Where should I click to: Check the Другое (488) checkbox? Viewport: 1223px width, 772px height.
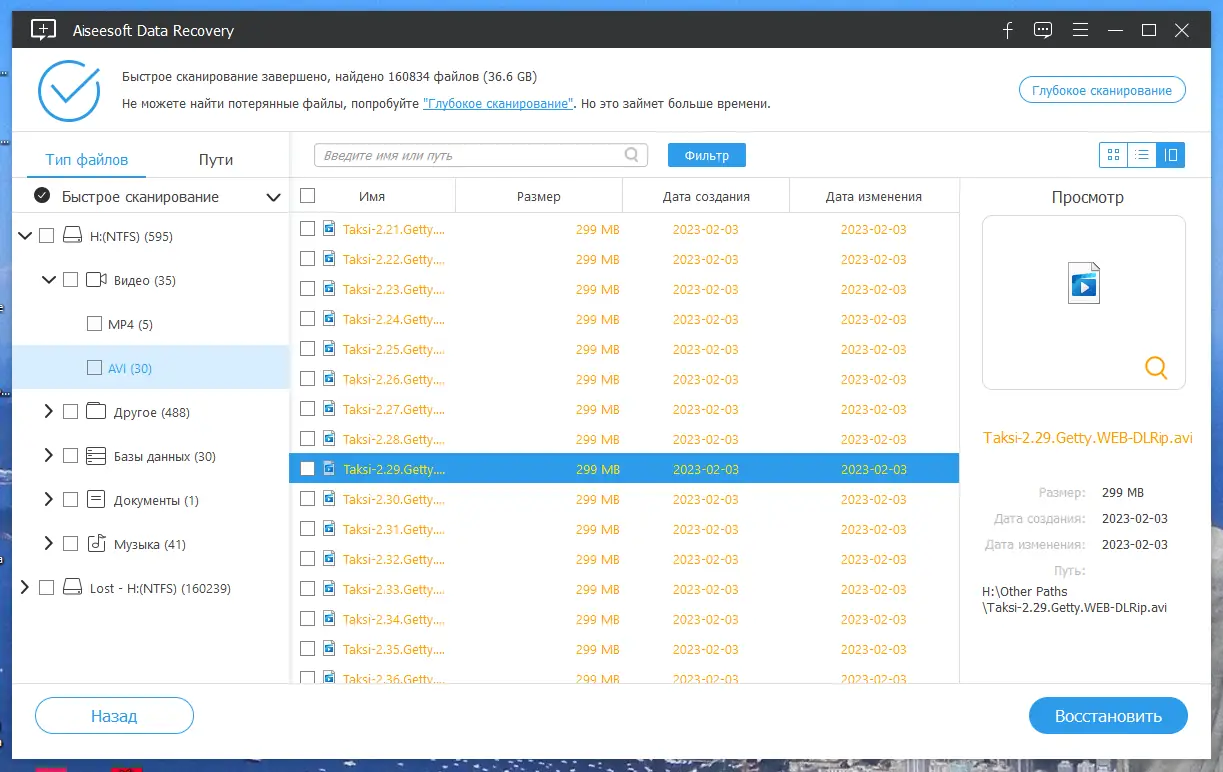pos(70,412)
